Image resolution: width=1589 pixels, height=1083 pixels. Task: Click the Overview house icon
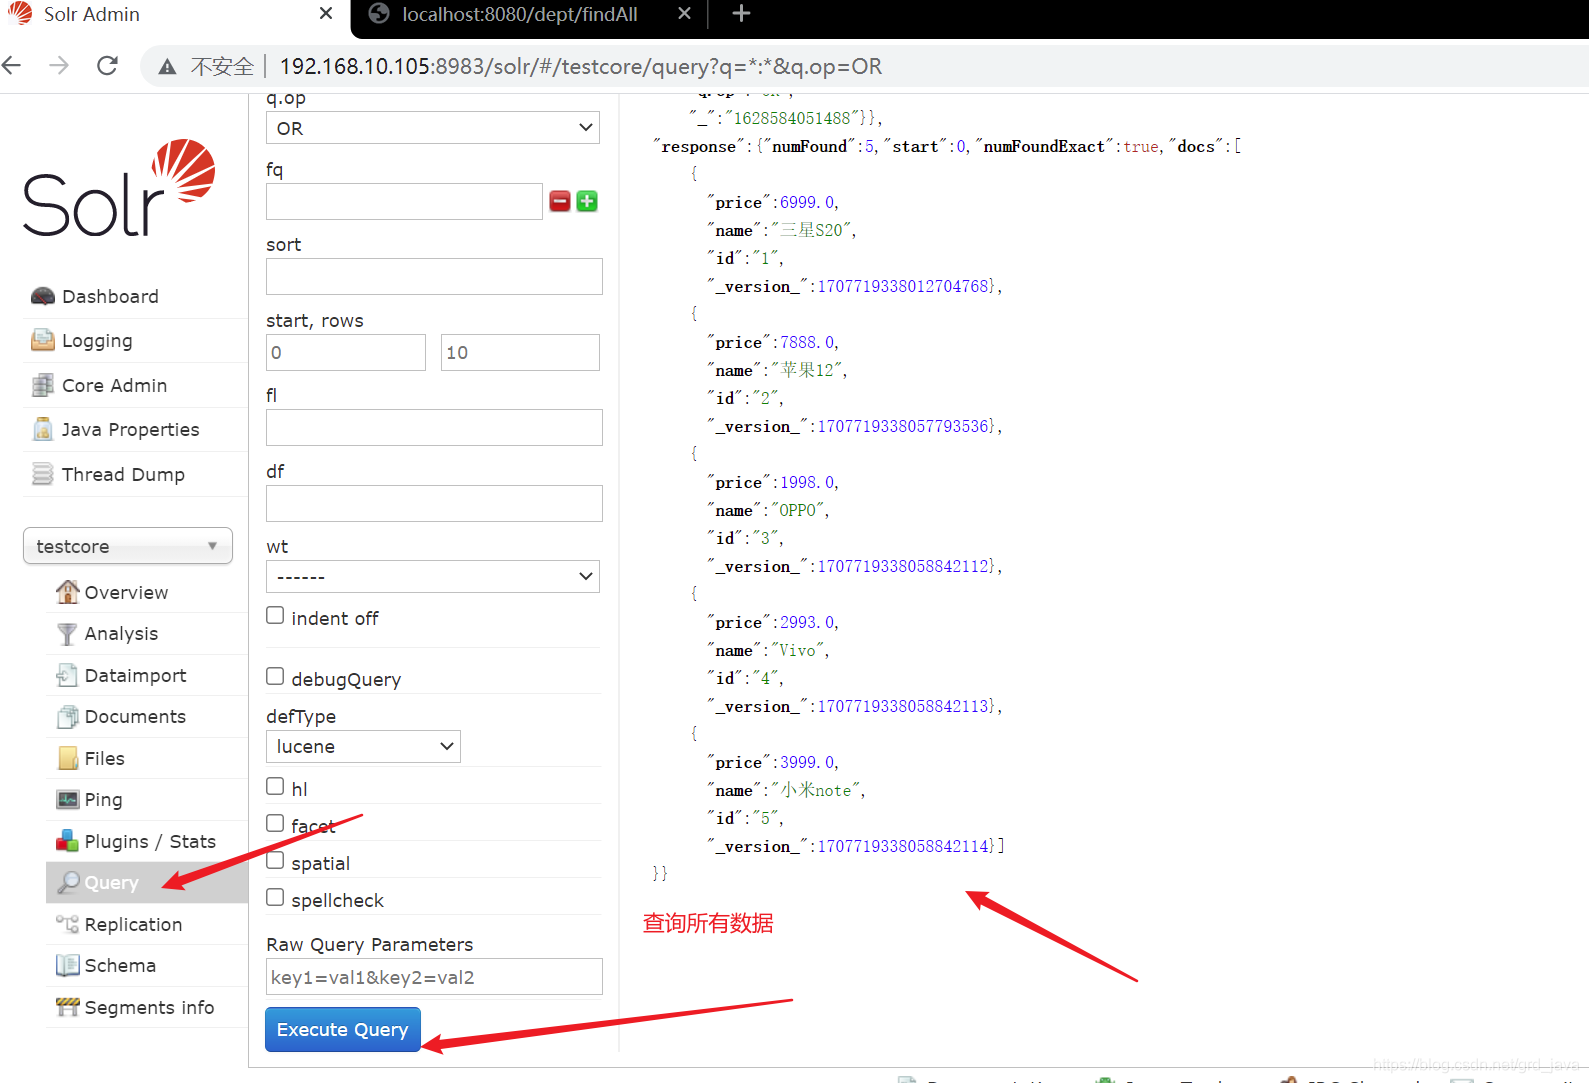67,592
